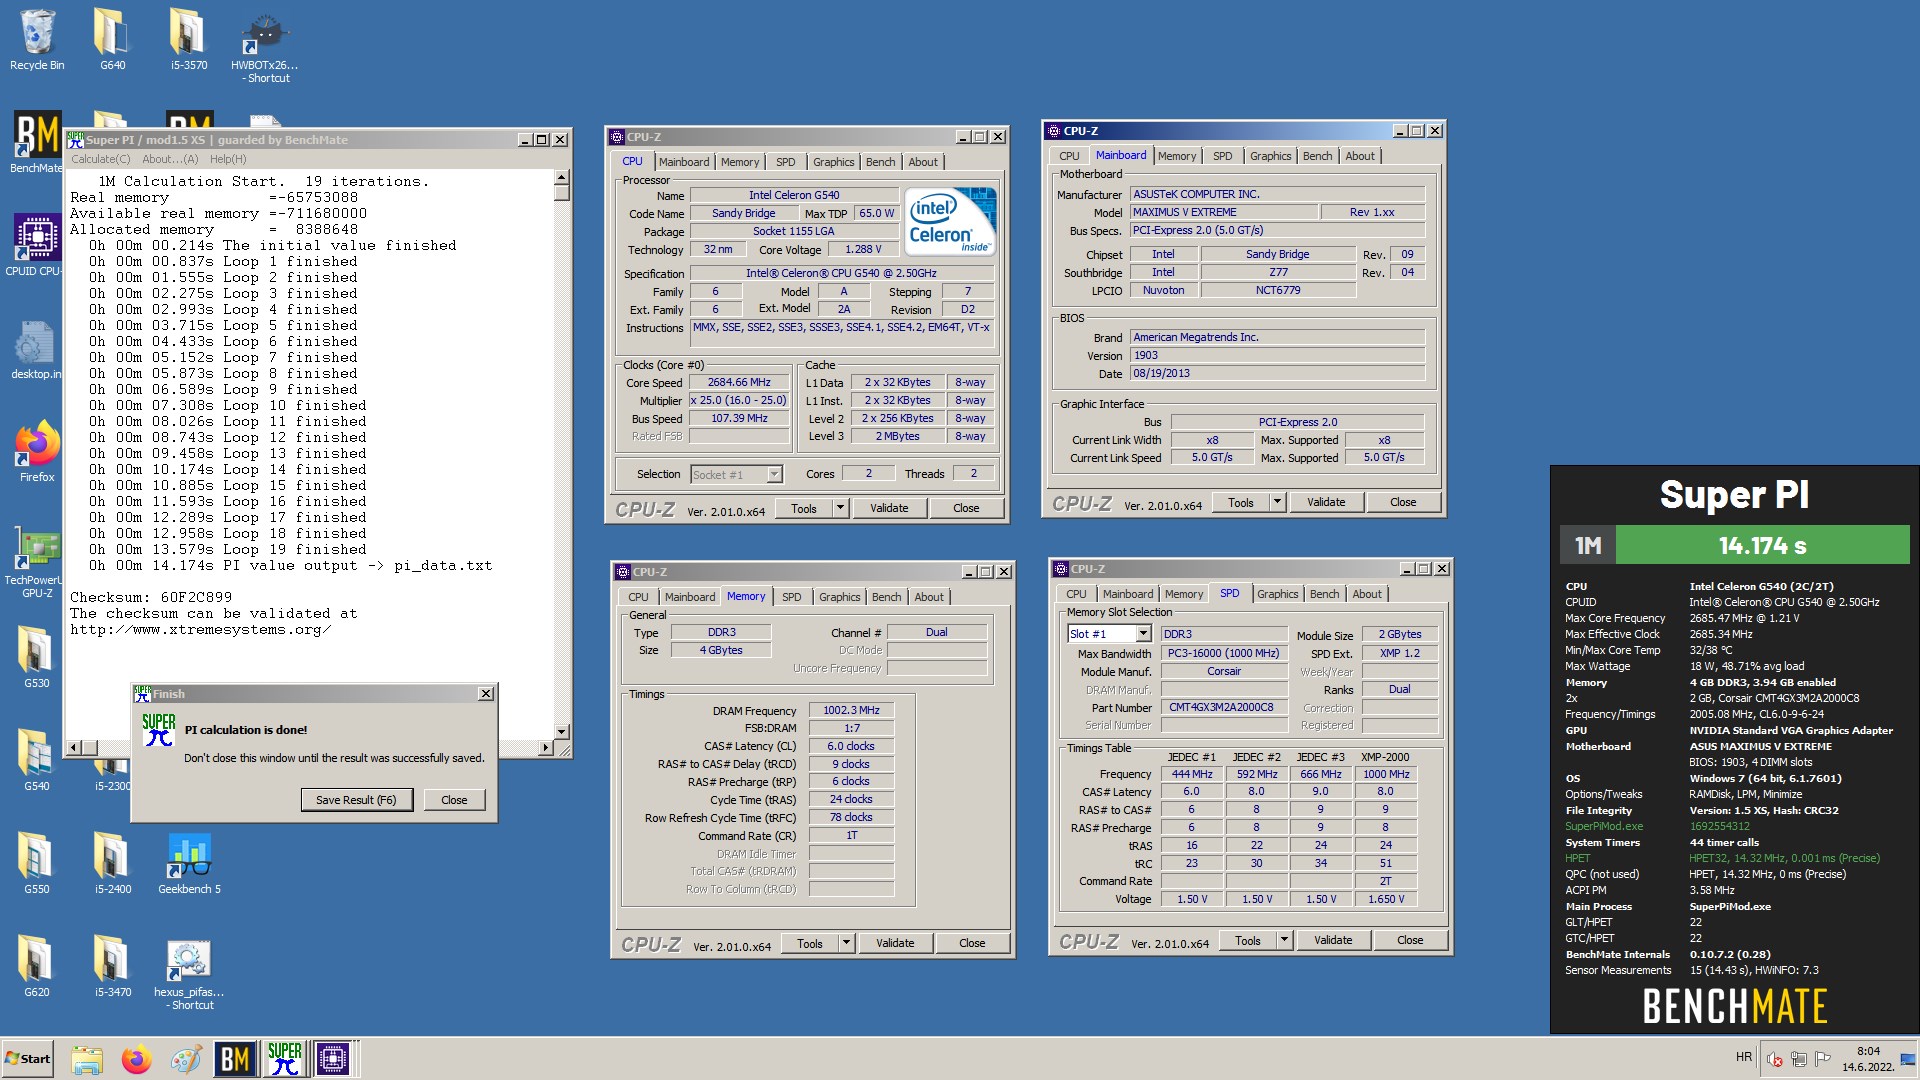Open the Help(H) menu in Super PI
The width and height of the screenshot is (1920, 1080).
(x=228, y=159)
